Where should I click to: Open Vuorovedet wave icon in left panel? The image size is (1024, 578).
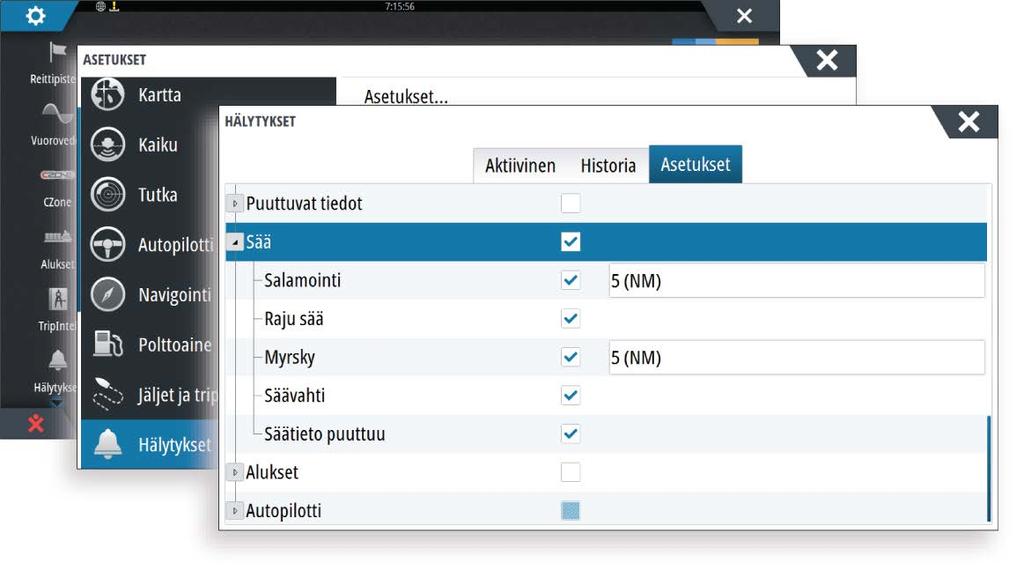[x=57, y=113]
